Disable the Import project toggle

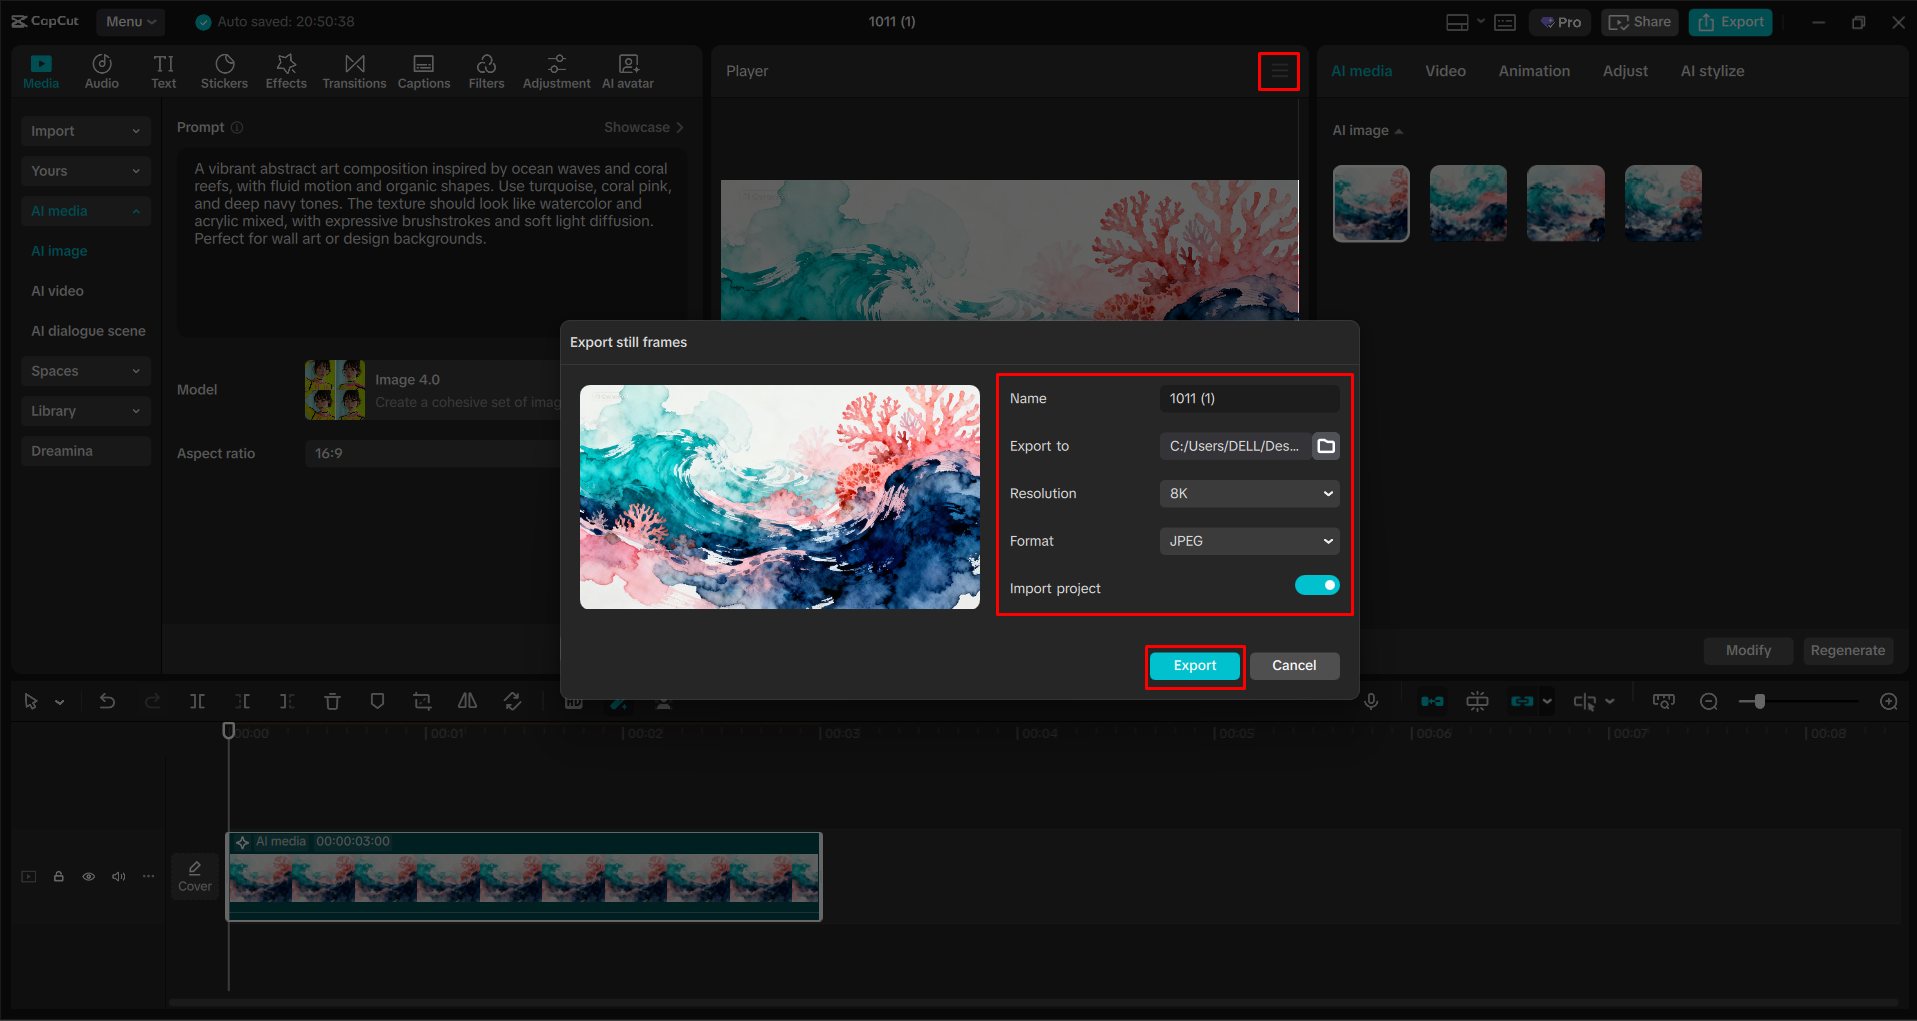(1317, 584)
